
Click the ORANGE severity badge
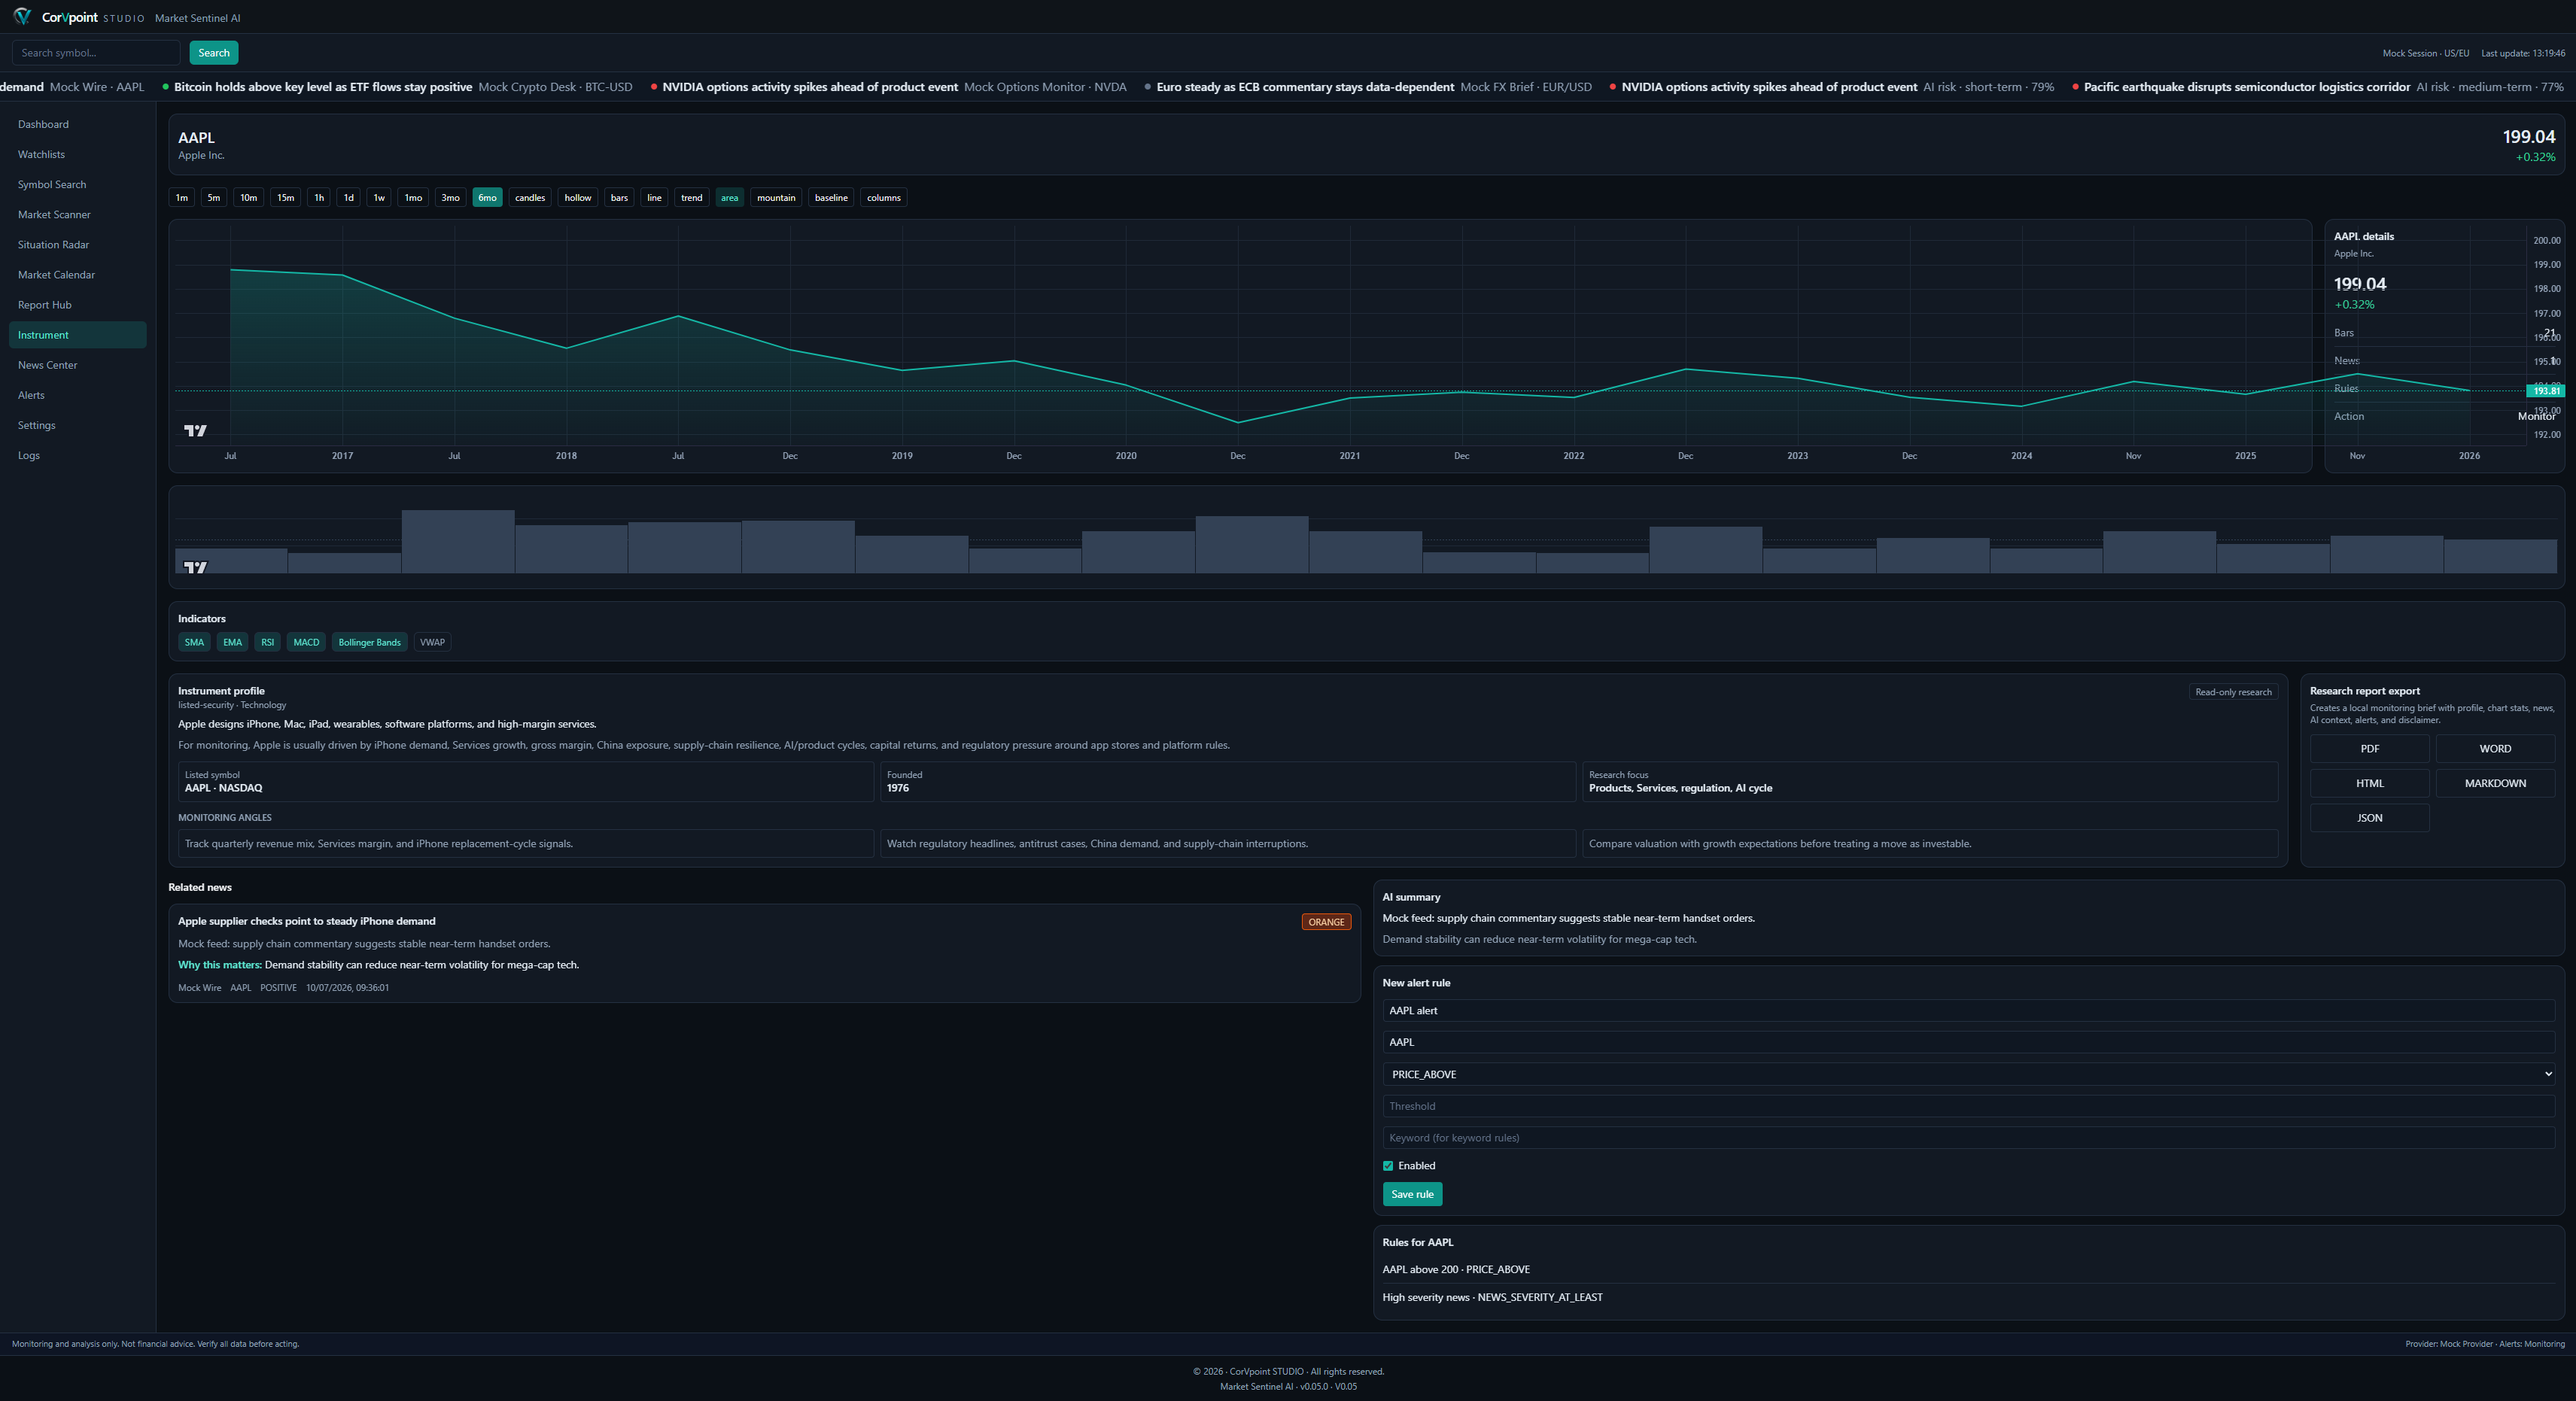coord(1326,922)
